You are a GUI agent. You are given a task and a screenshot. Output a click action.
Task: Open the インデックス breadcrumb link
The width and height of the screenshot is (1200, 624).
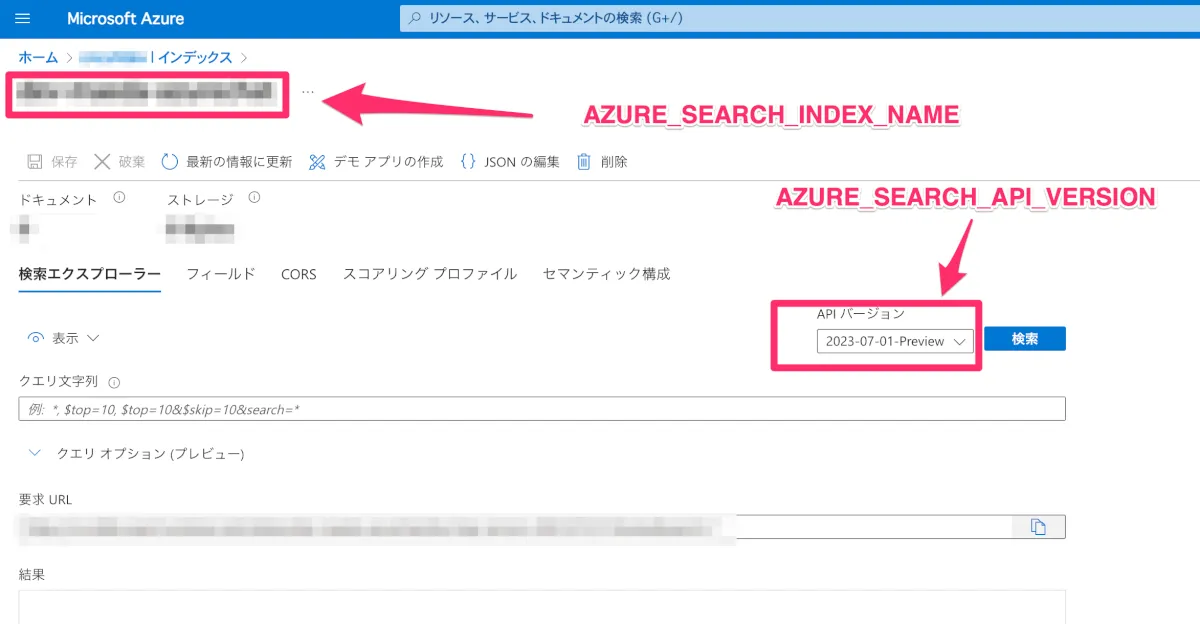(195, 57)
